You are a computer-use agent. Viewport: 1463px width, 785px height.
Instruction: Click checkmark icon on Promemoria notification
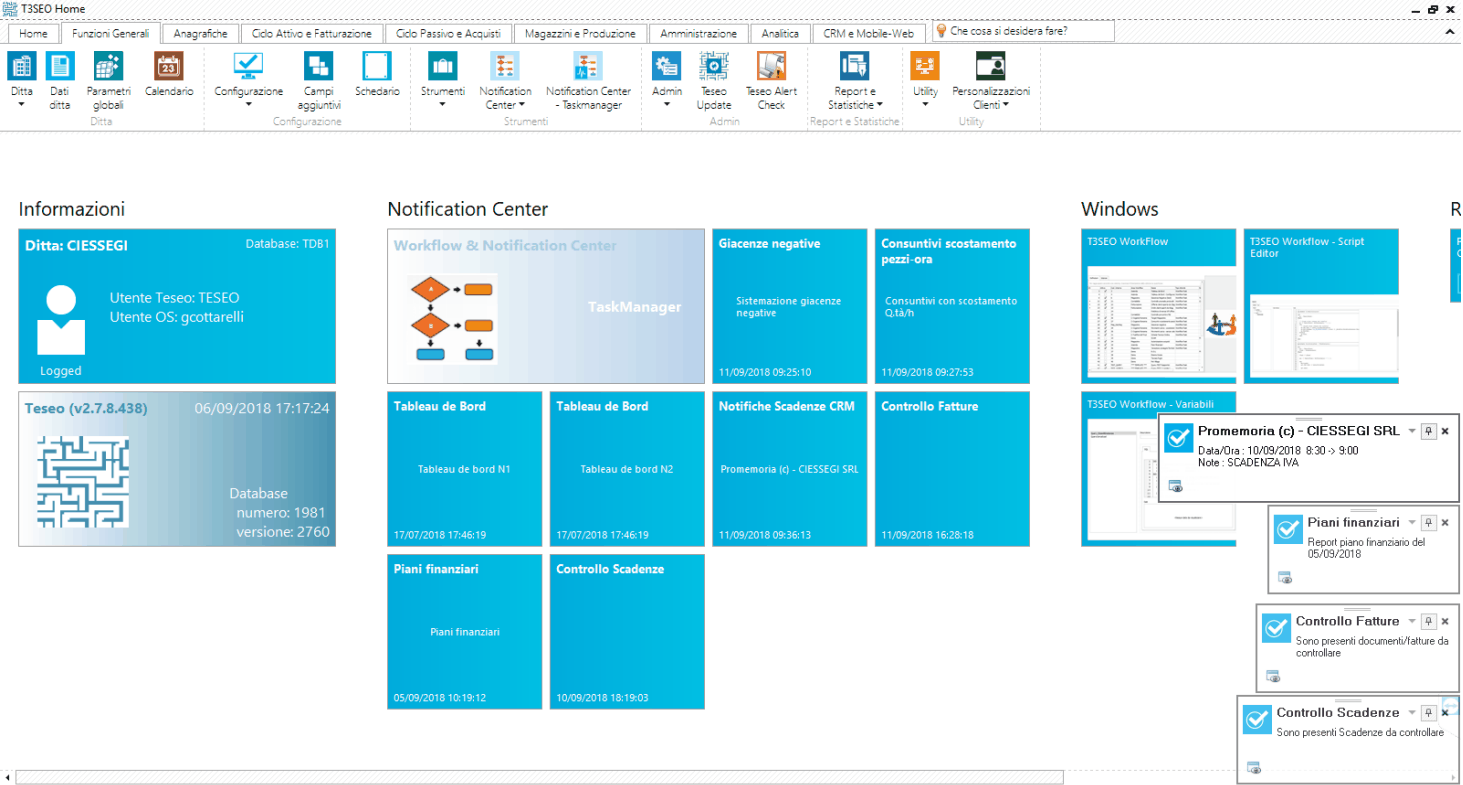tap(1179, 438)
